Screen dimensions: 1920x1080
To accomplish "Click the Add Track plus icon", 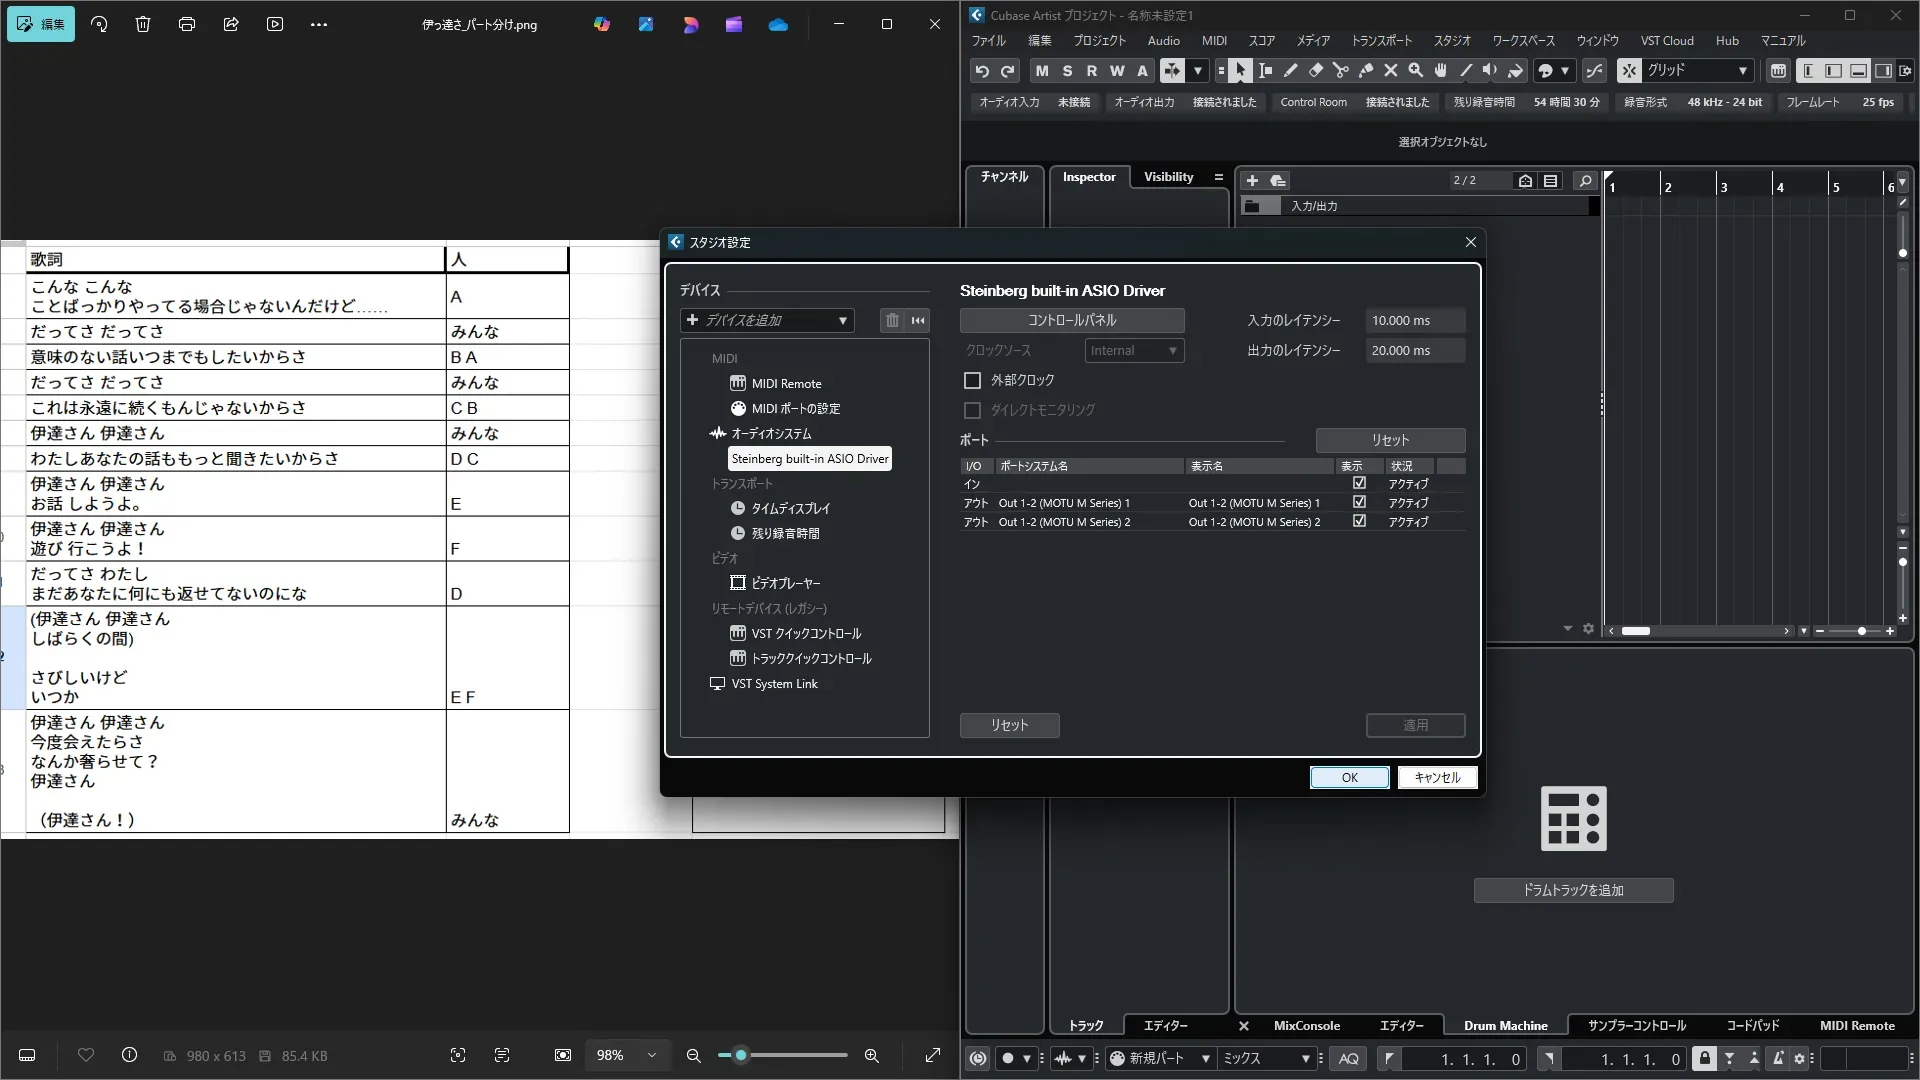I will [1252, 181].
